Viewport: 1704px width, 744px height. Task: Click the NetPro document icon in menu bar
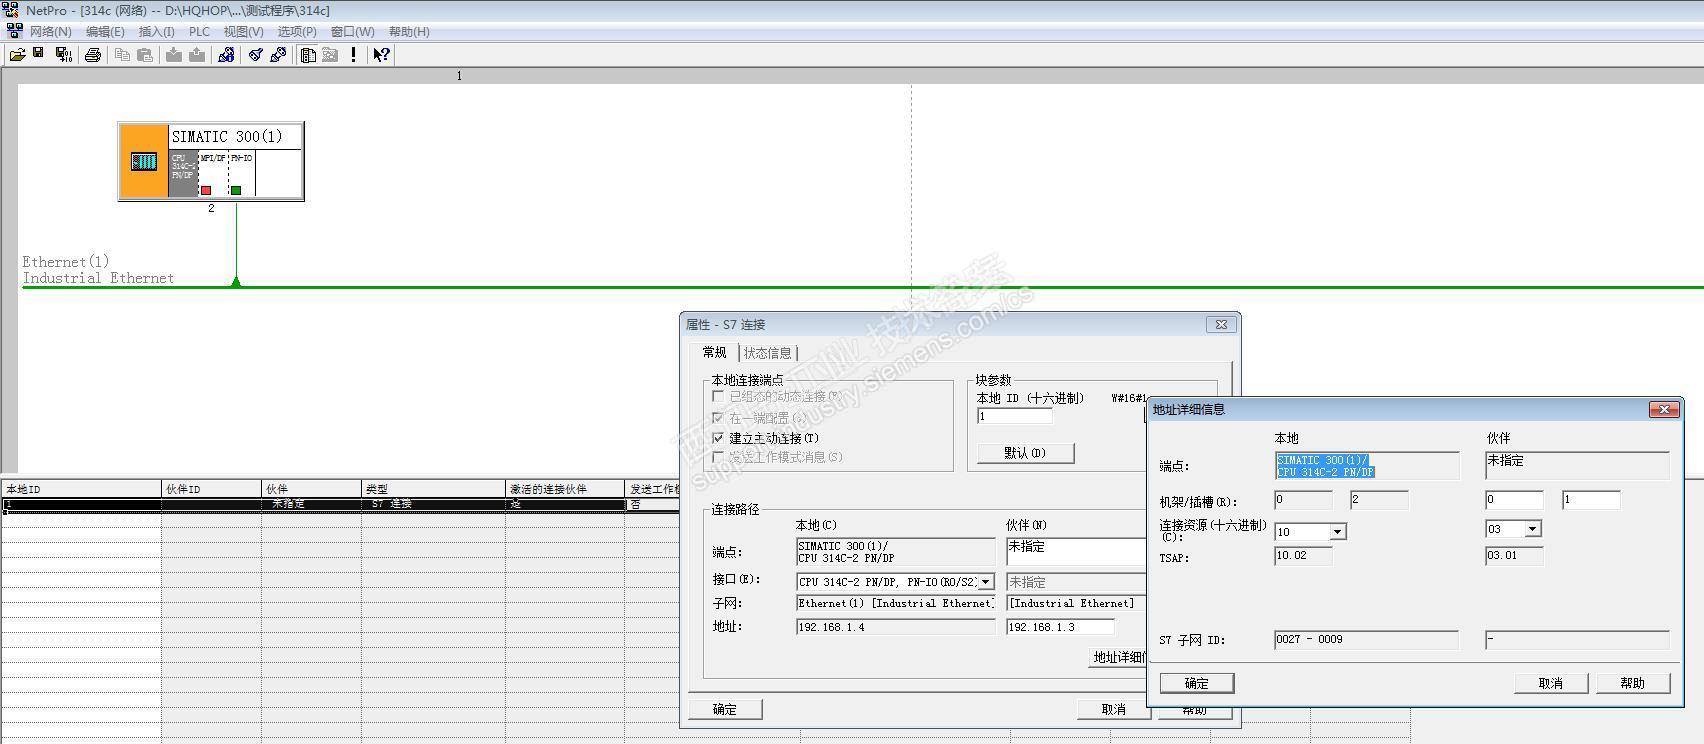click(14, 31)
